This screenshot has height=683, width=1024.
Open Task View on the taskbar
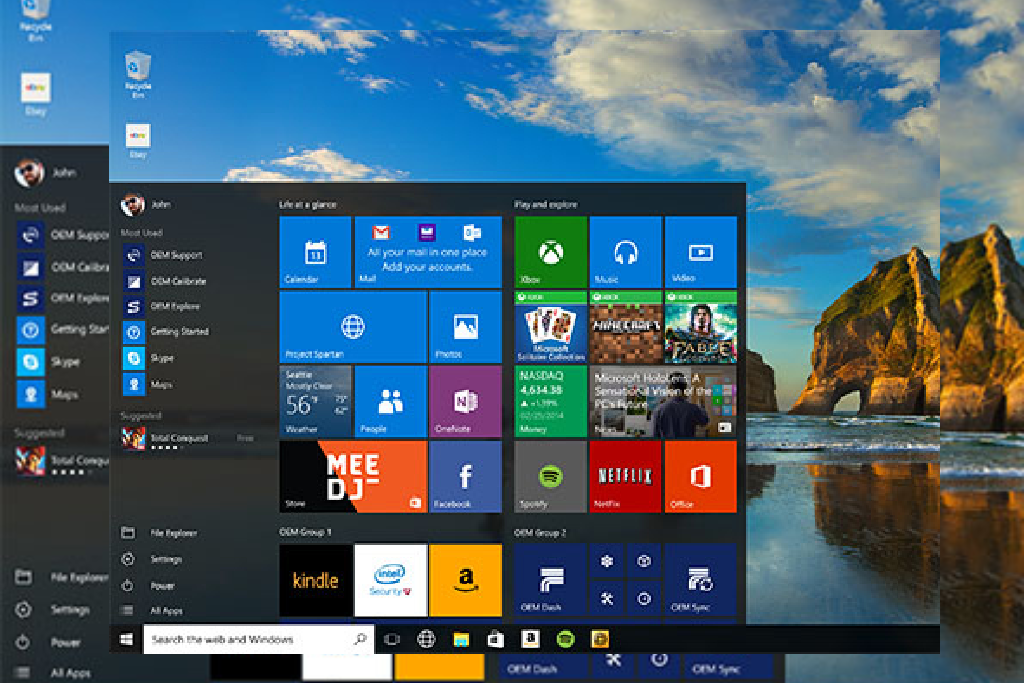[x=392, y=639]
